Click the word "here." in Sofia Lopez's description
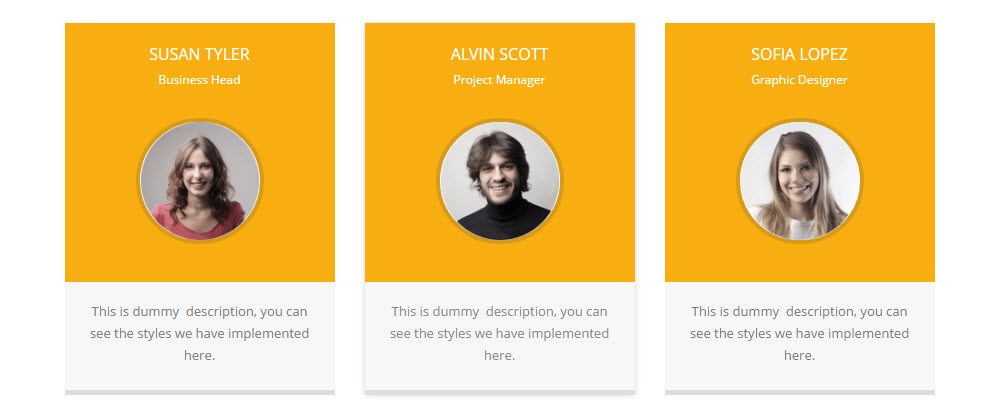 799,355
